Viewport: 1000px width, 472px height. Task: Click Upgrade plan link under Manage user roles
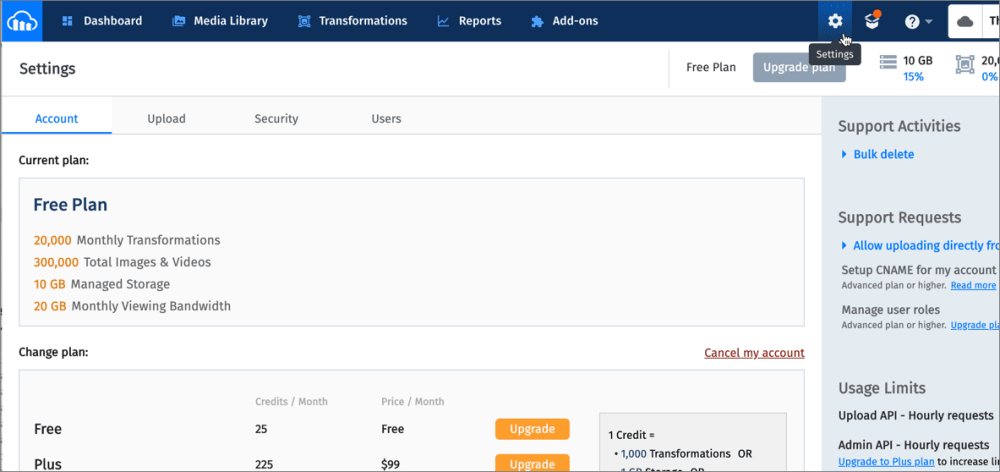tap(975, 325)
